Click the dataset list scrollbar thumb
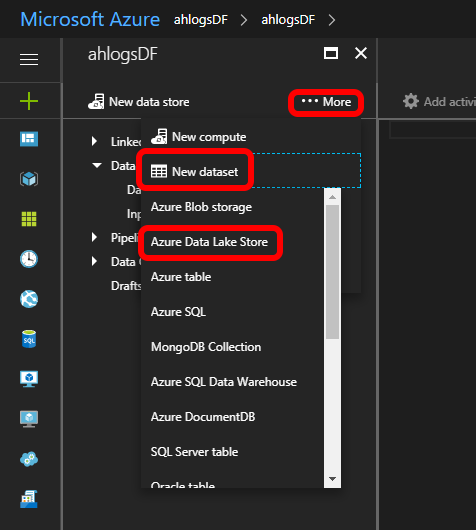 coord(332,272)
